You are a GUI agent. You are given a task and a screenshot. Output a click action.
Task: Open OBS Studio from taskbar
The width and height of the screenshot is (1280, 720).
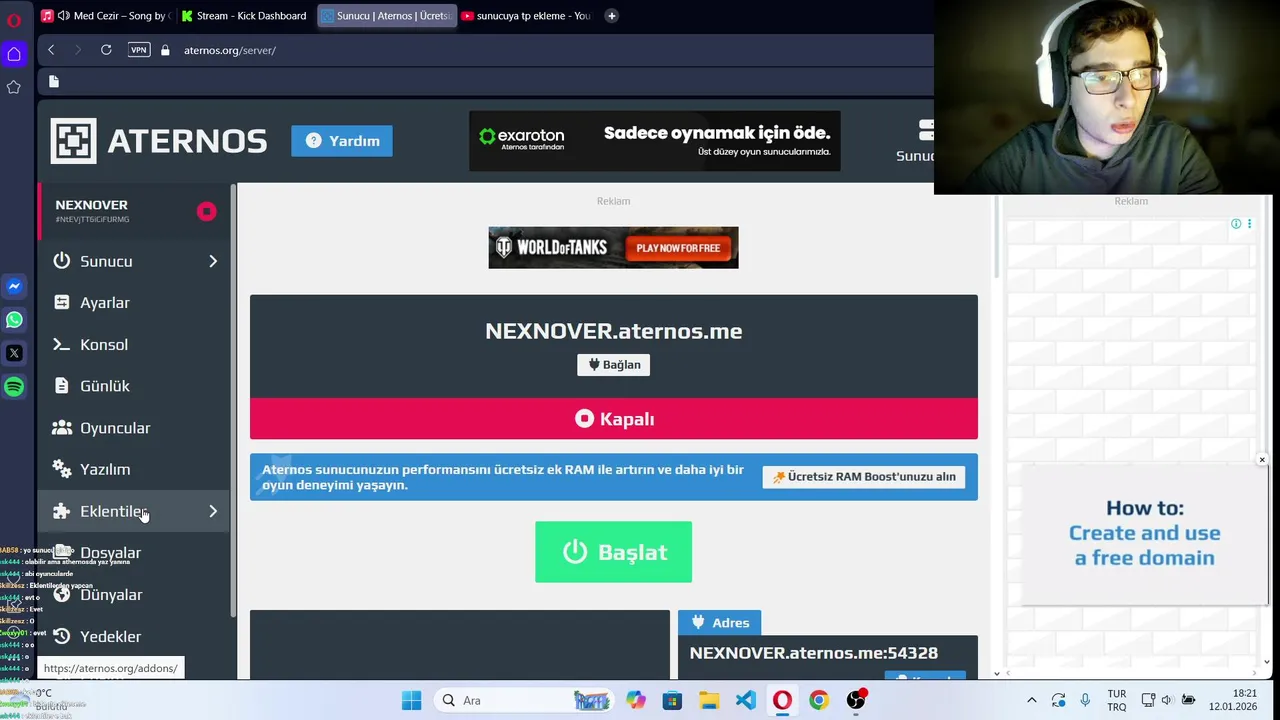click(x=856, y=701)
